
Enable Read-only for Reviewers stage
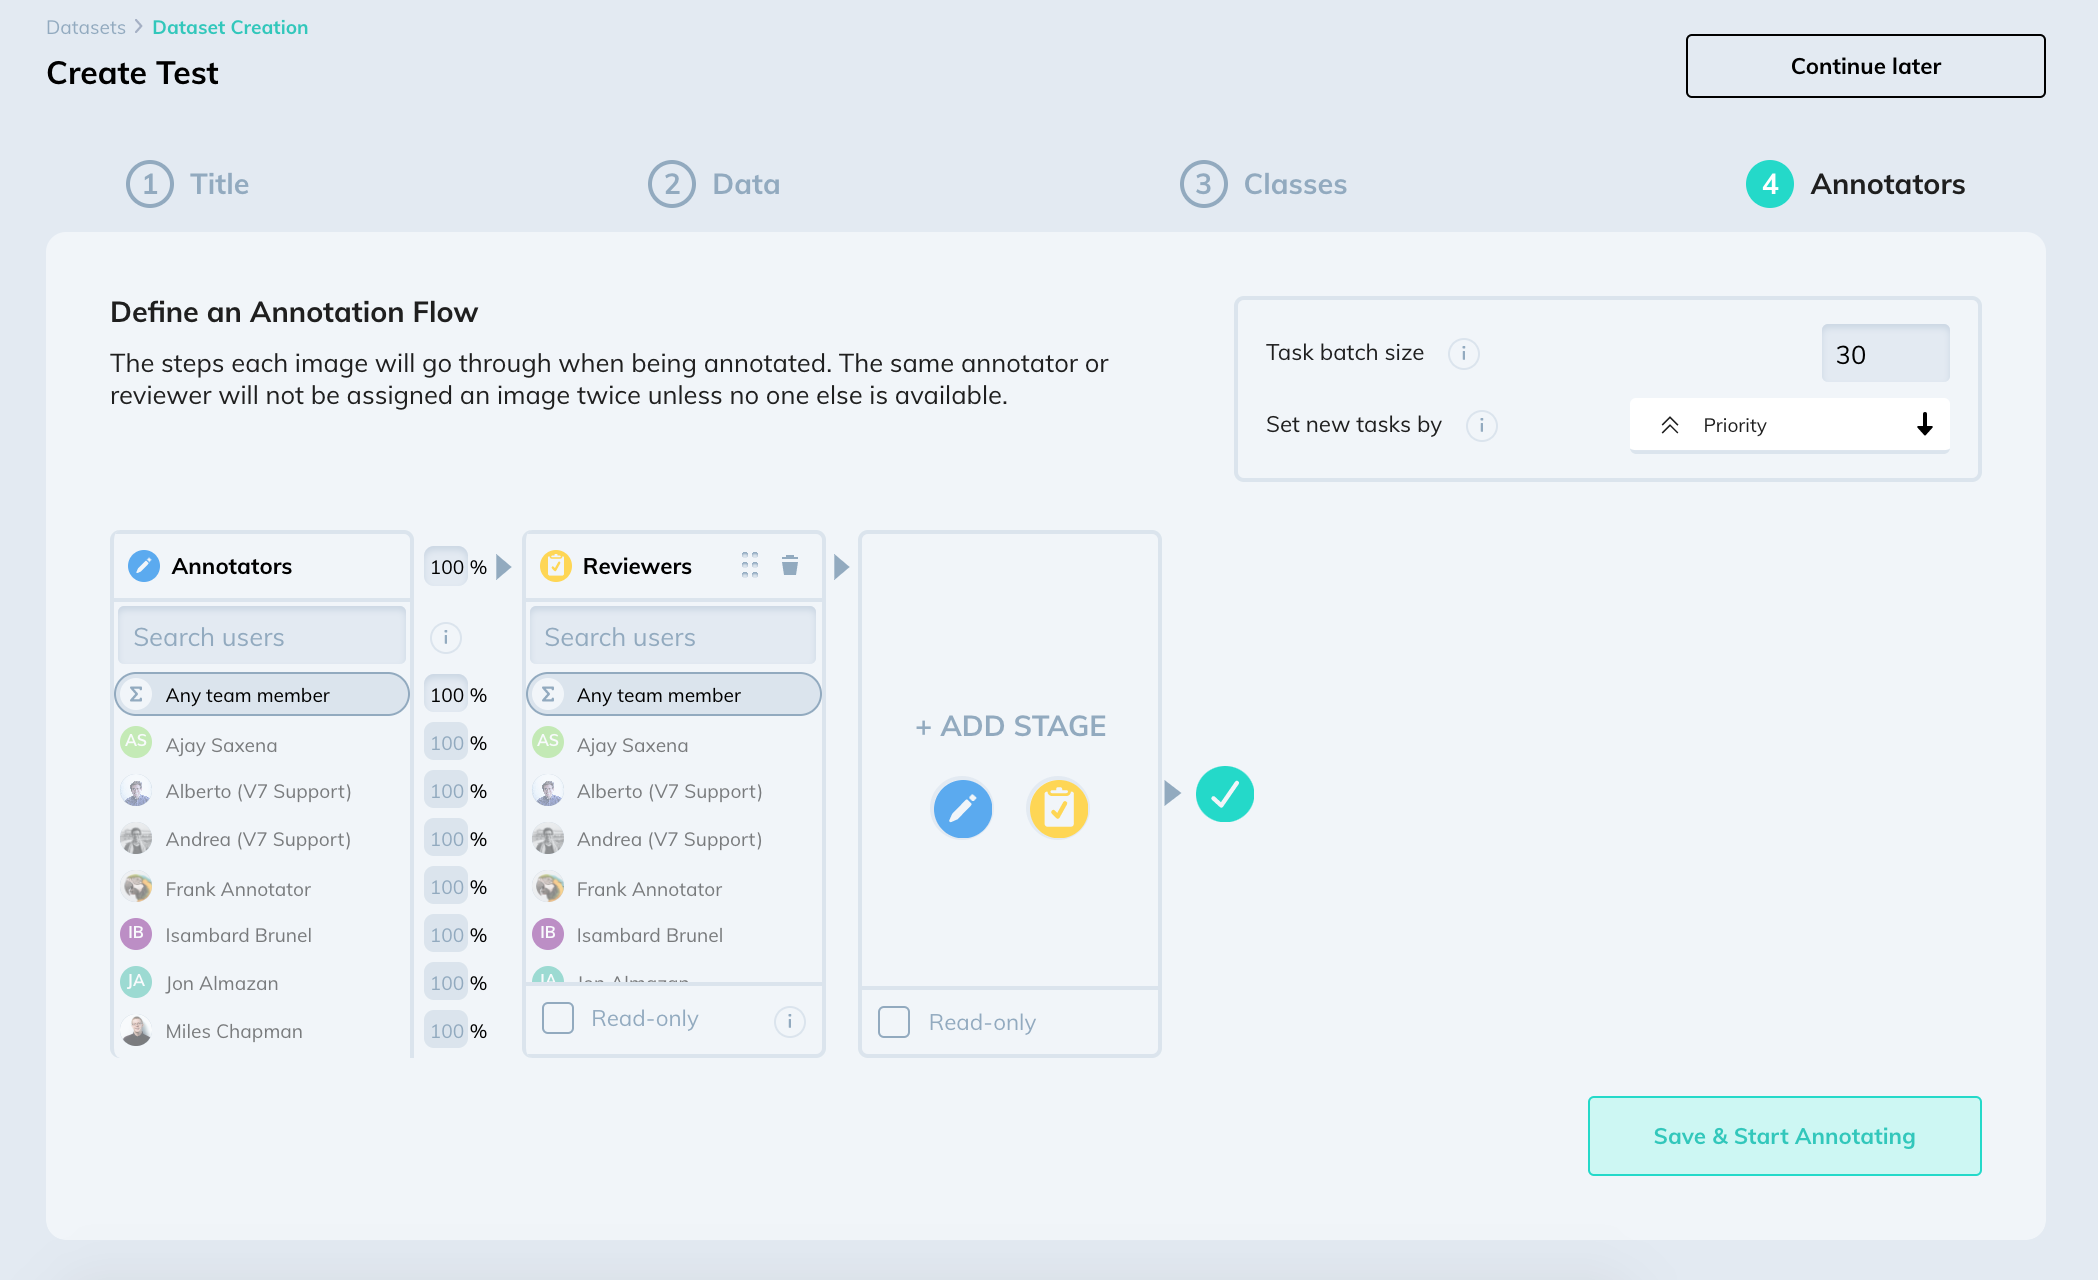(558, 1019)
